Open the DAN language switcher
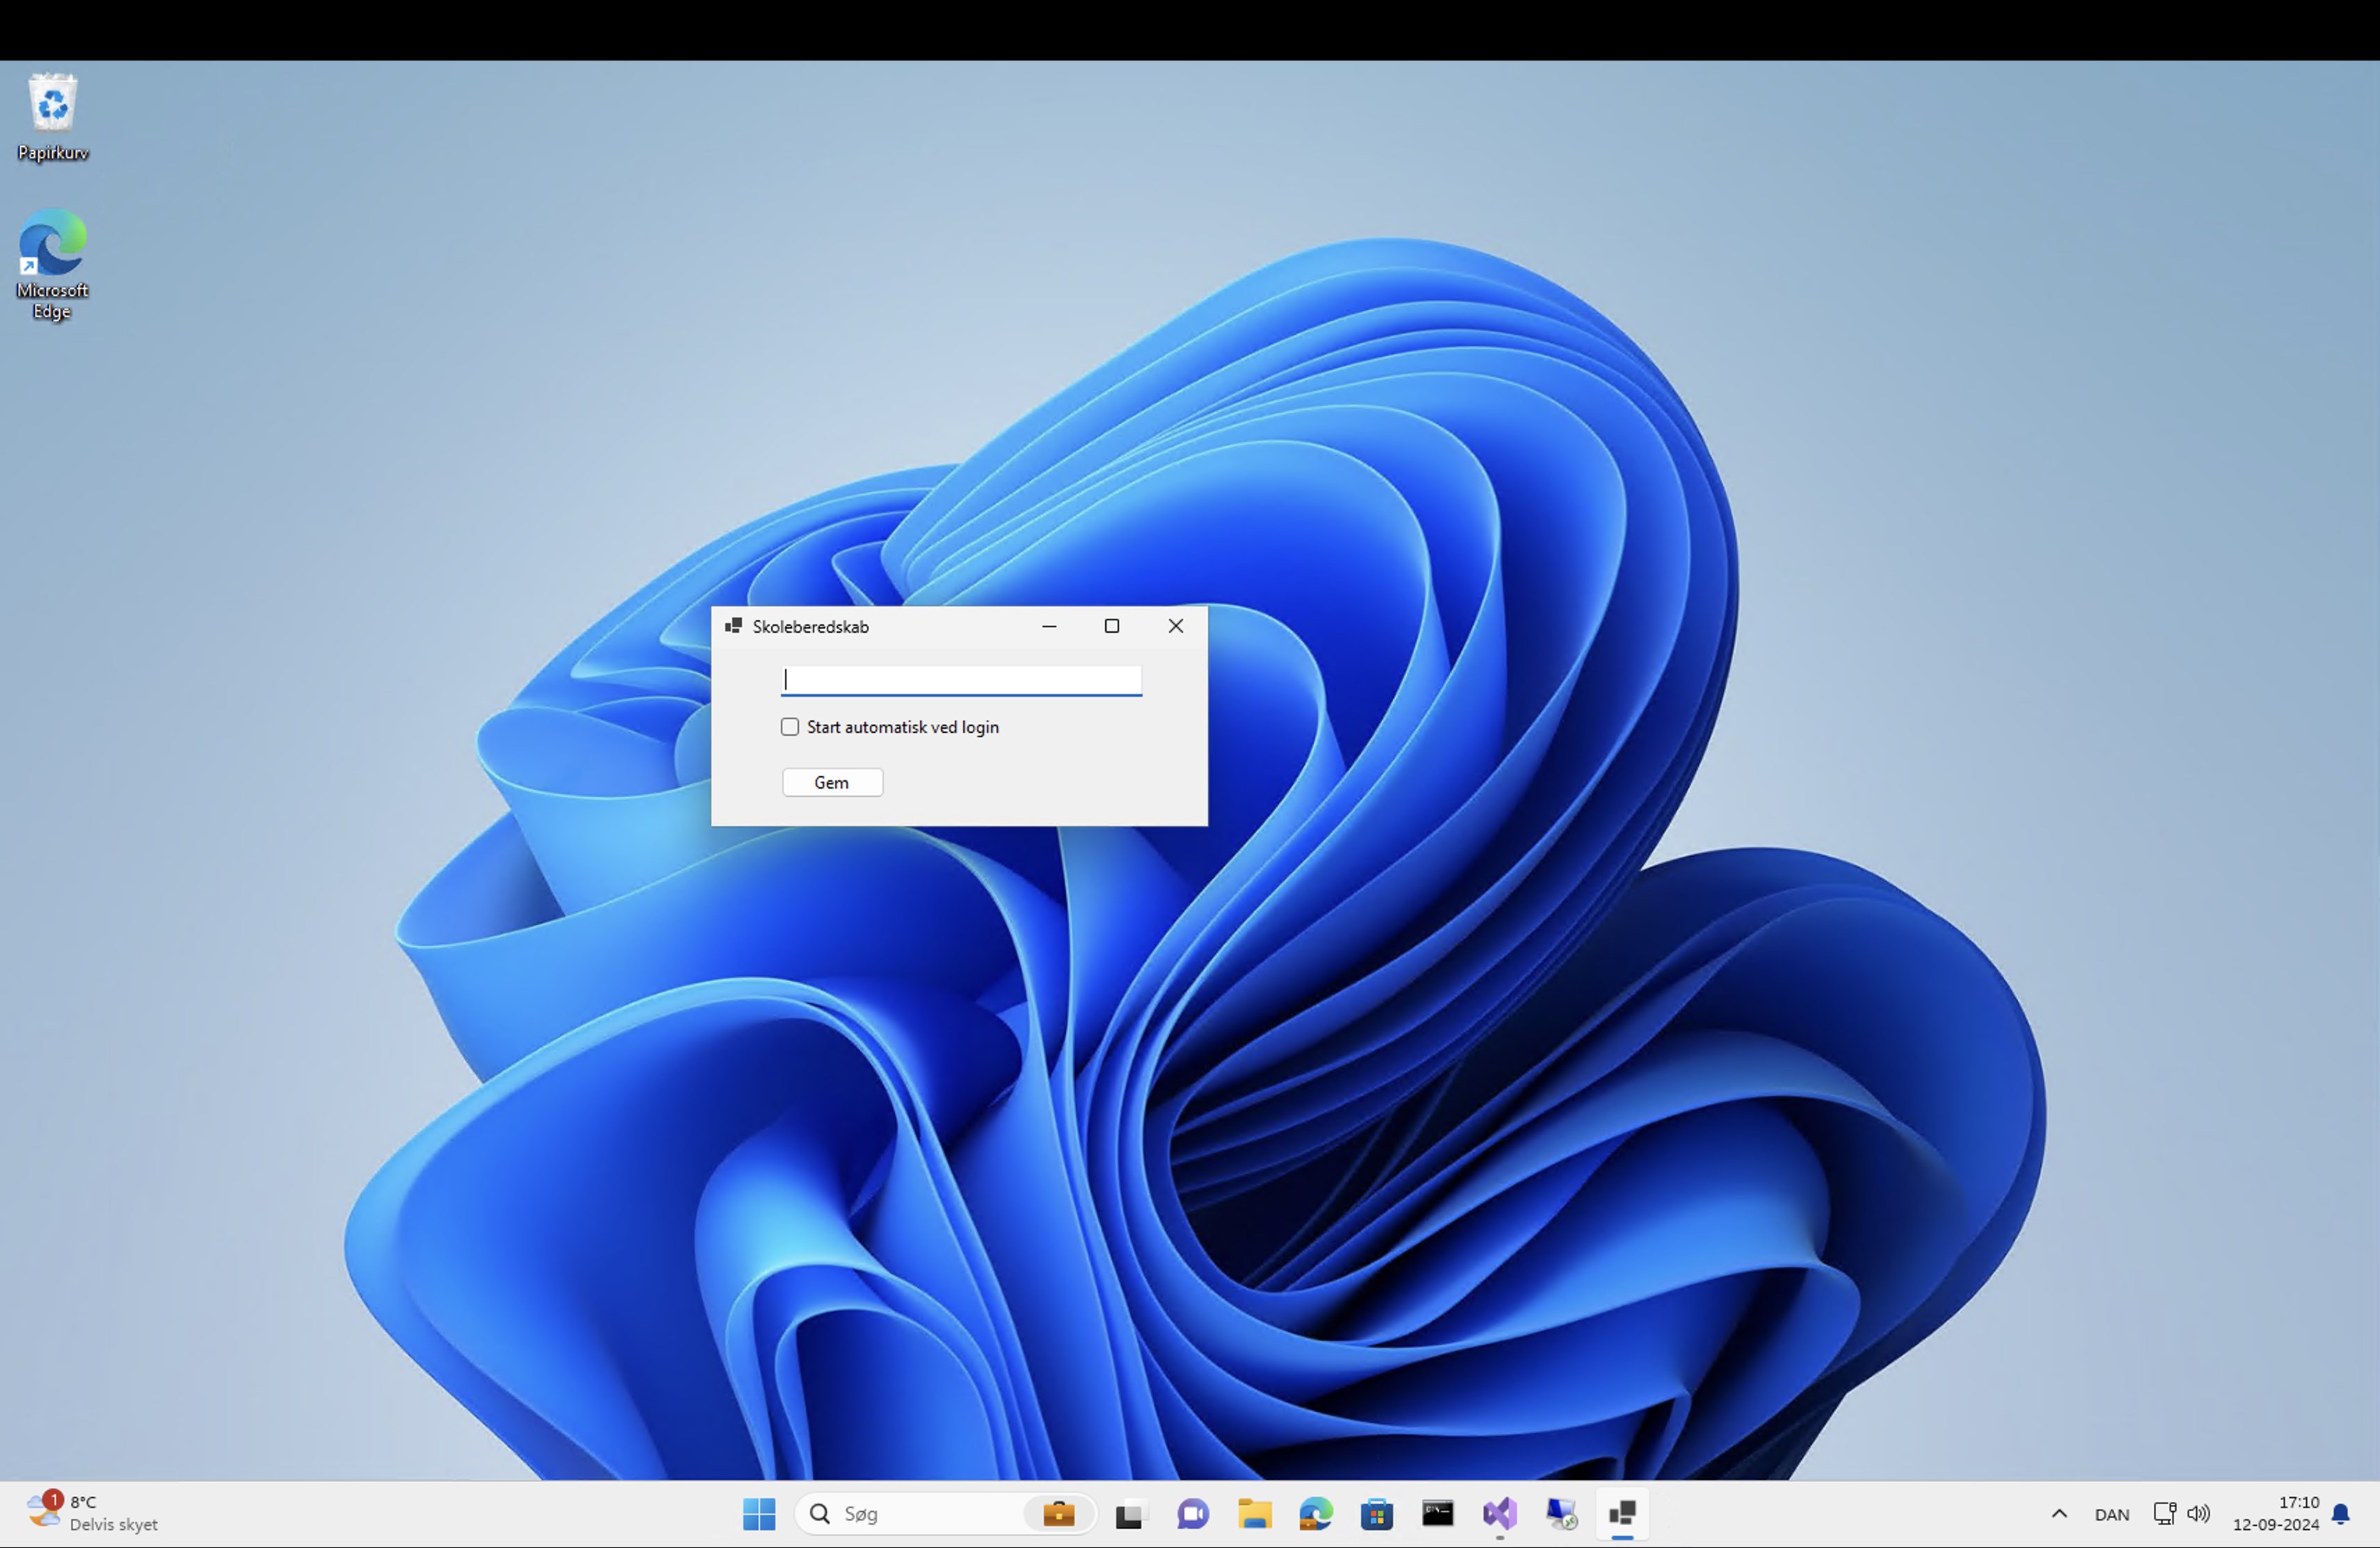 coord(2111,1514)
